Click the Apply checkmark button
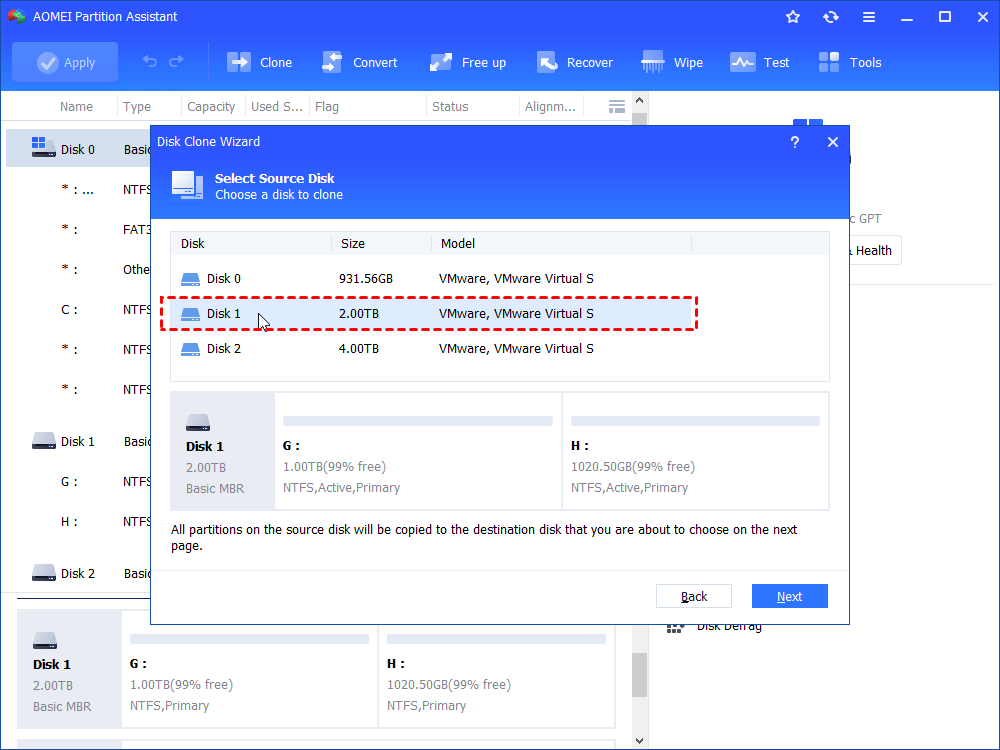 pos(65,62)
